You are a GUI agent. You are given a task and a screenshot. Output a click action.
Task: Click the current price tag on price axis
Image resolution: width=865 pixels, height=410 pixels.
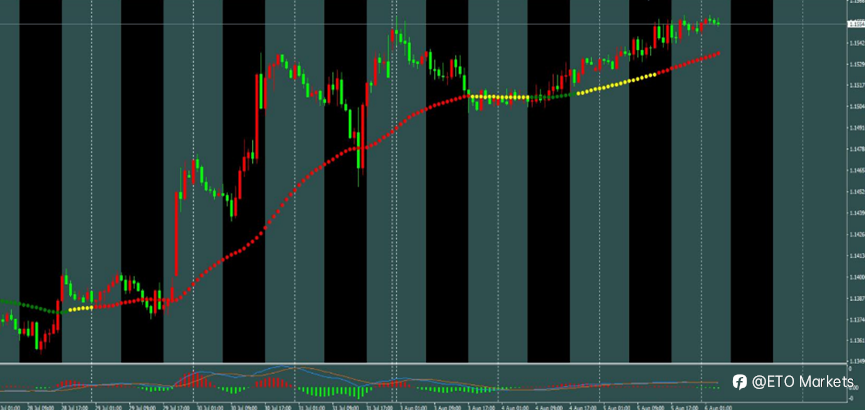coord(856,24)
